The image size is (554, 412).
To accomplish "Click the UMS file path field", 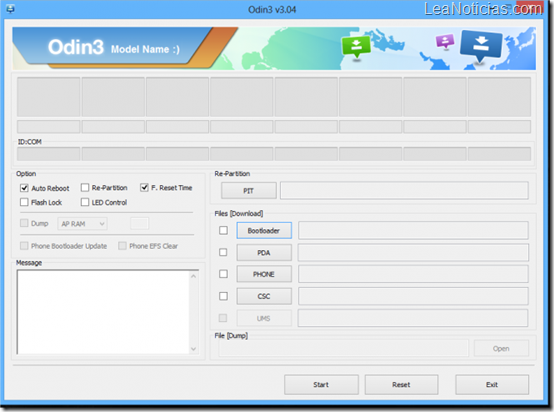I will pyautogui.click(x=413, y=318).
